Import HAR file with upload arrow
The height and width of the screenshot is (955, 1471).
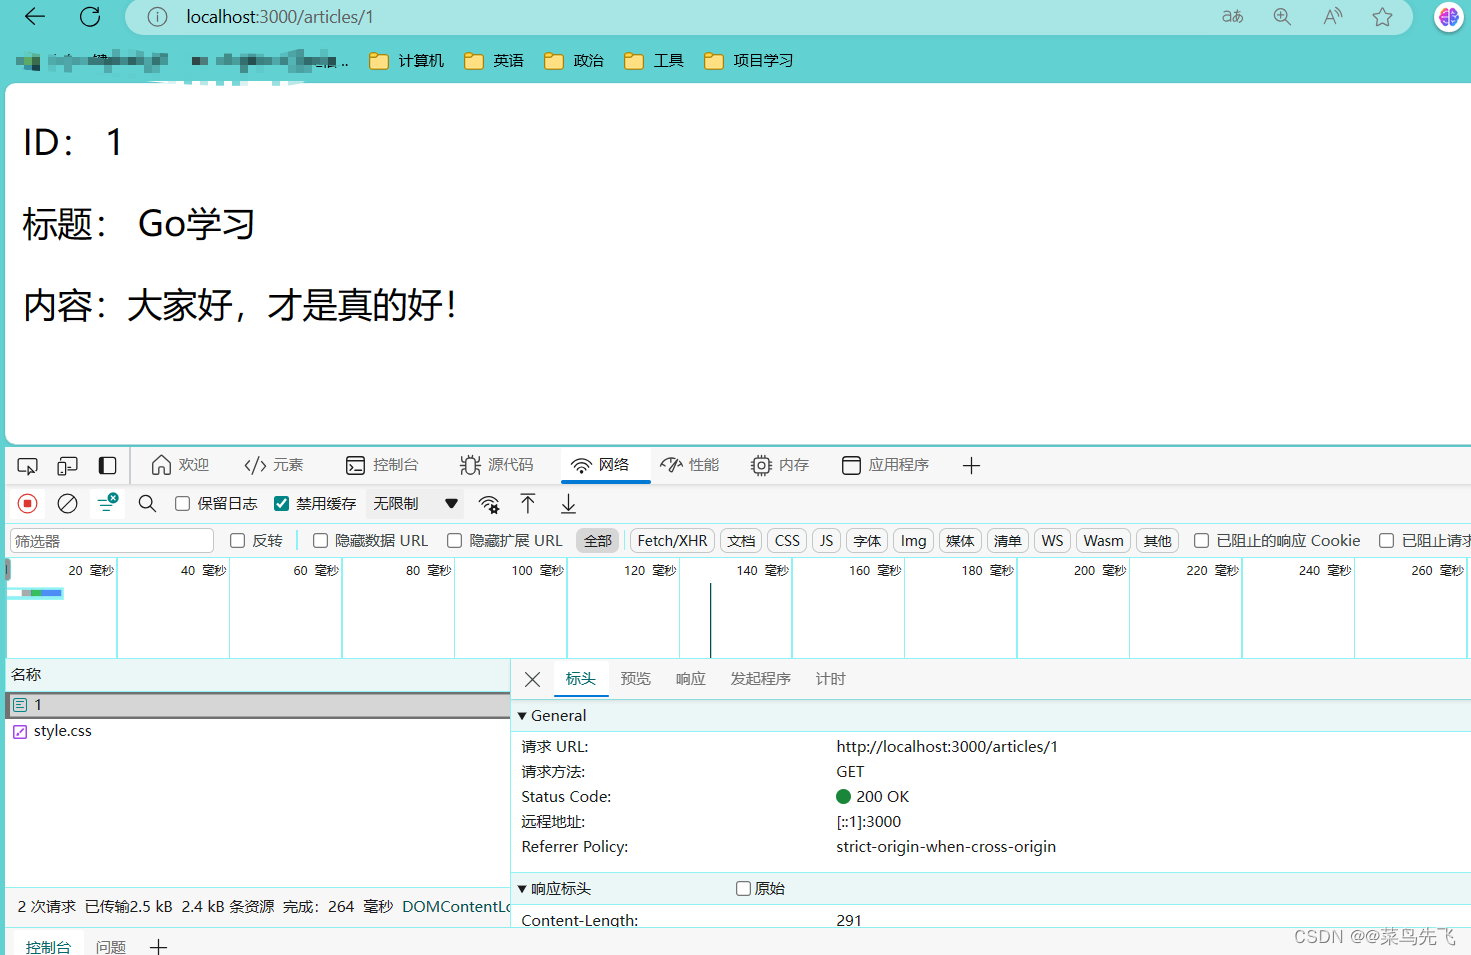coord(528,504)
